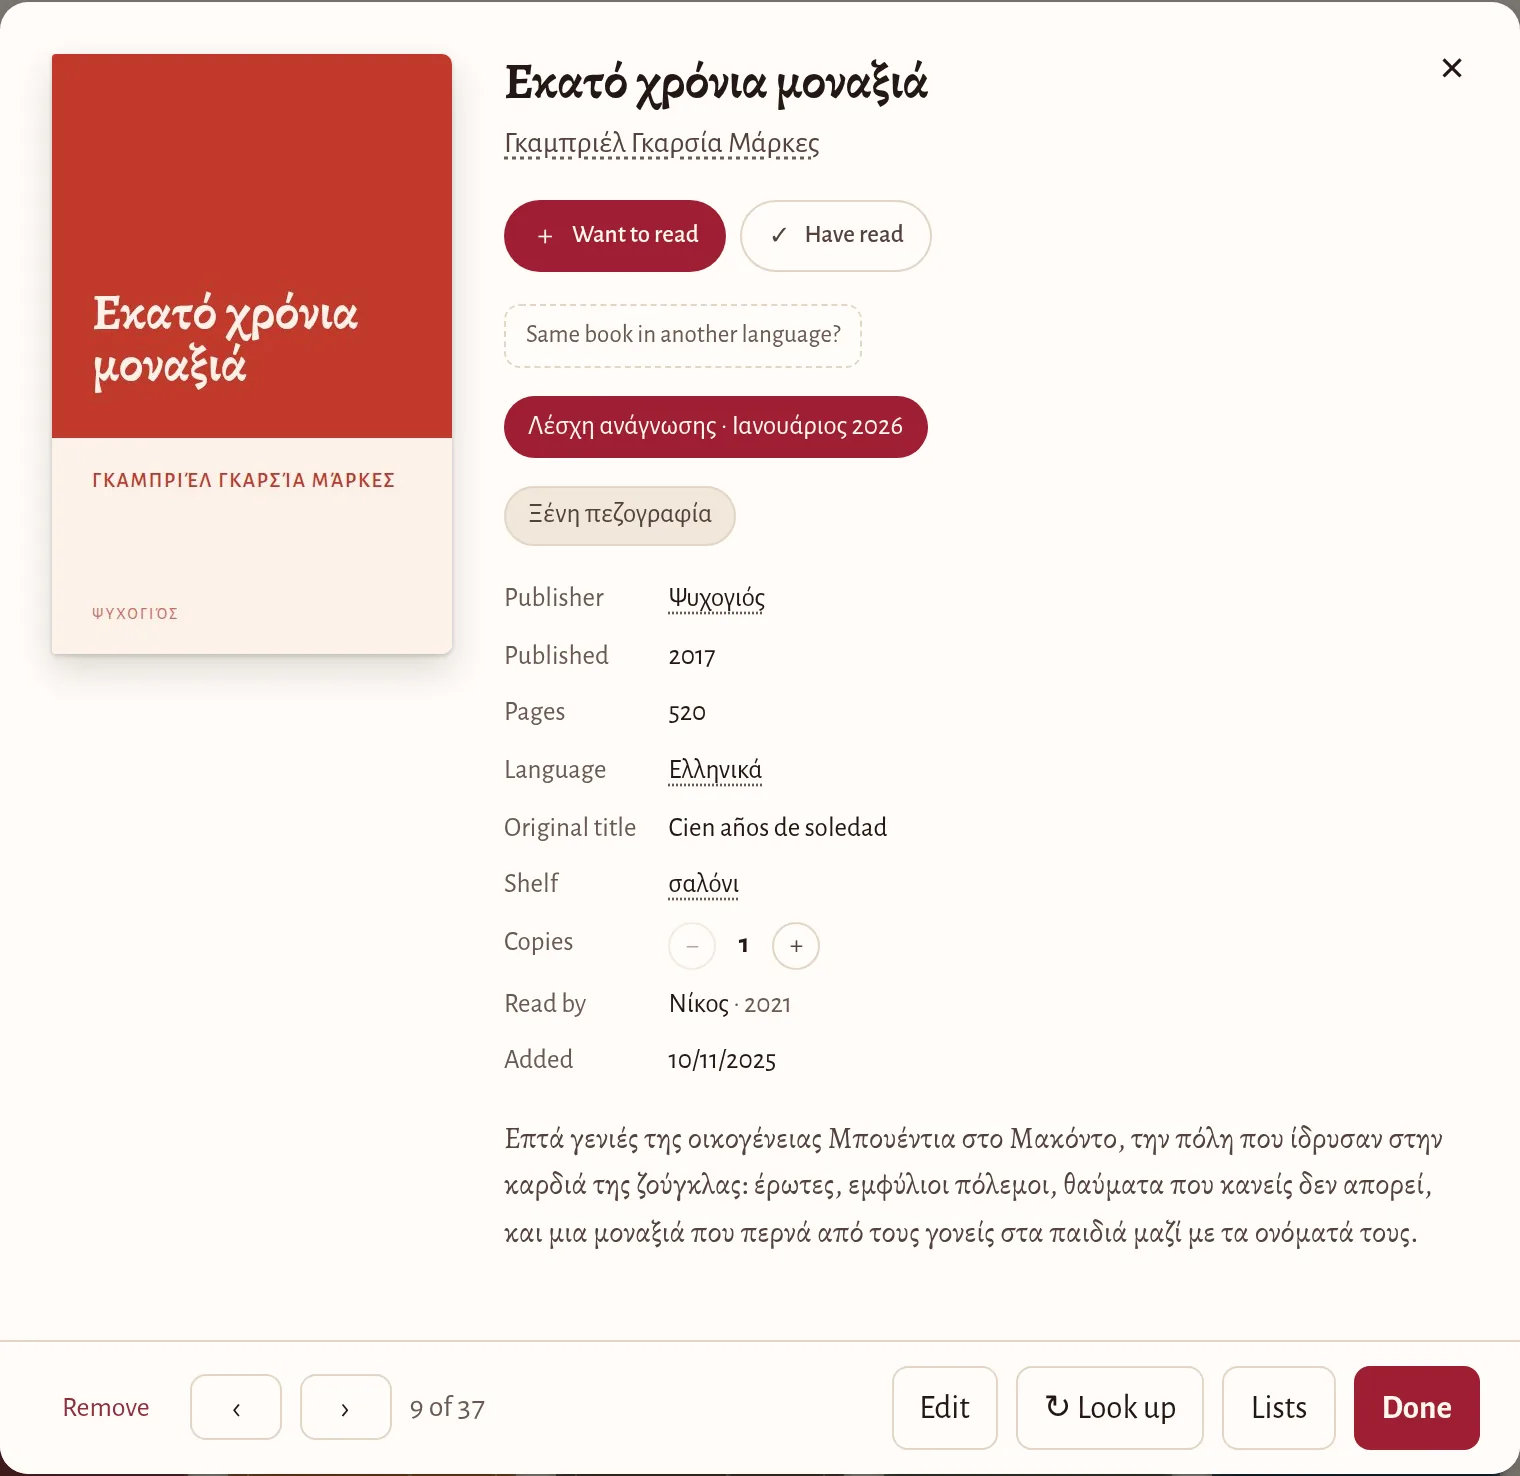Click Same book in another language
This screenshot has height=1476, width=1520.
[683, 335]
